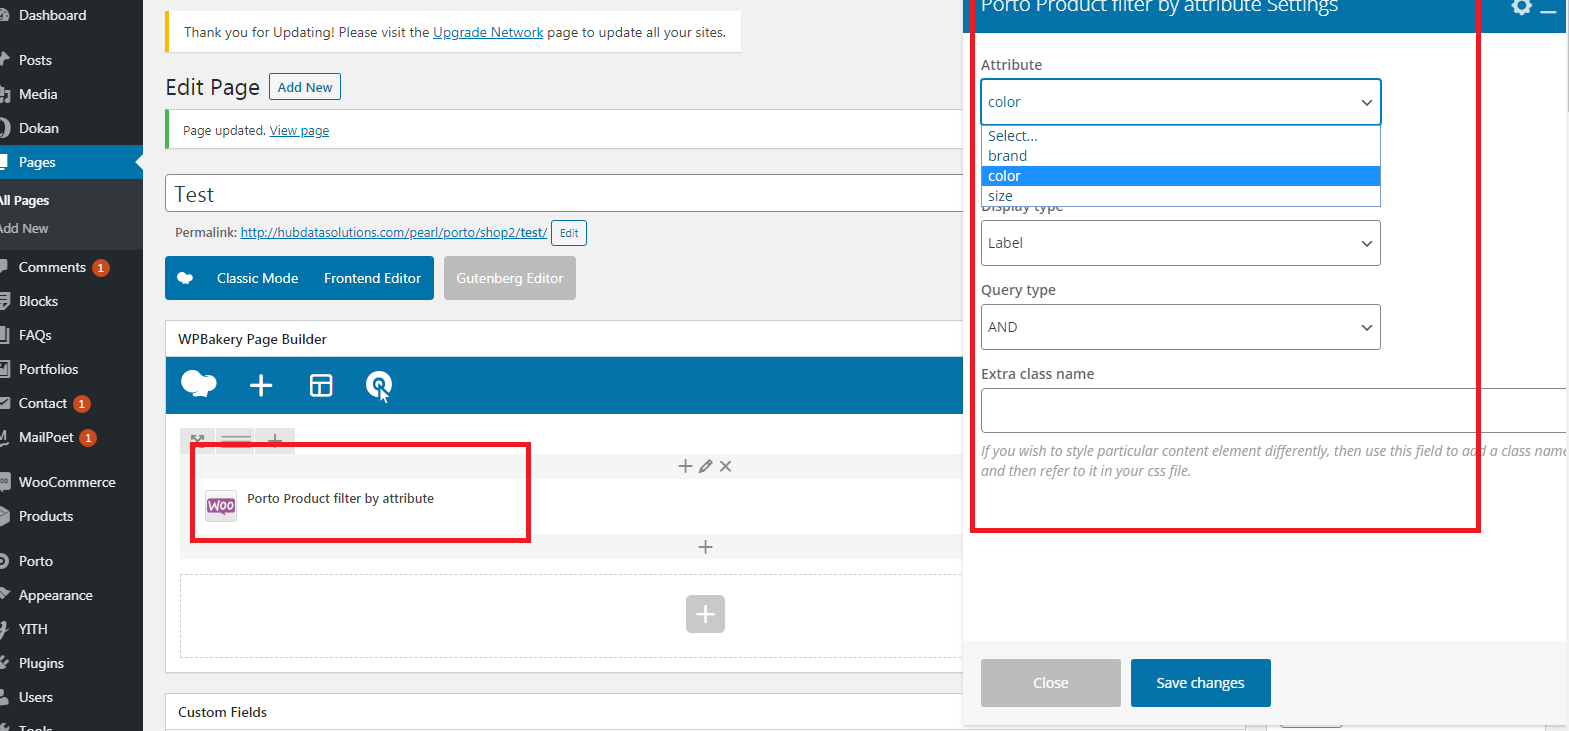
Task: Open the Query type dropdown set to AND
Action: (1181, 327)
